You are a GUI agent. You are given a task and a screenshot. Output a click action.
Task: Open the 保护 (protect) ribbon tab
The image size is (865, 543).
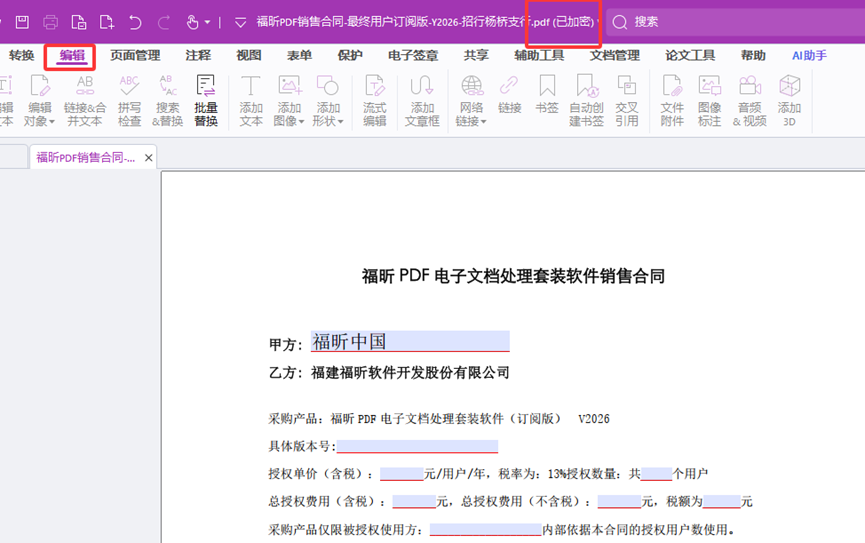[350, 56]
